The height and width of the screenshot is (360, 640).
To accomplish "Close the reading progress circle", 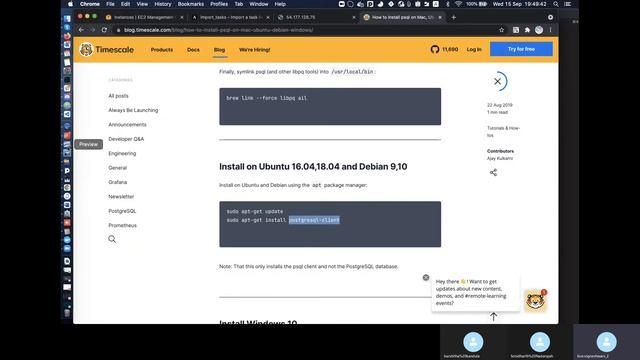I will coord(498,81).
